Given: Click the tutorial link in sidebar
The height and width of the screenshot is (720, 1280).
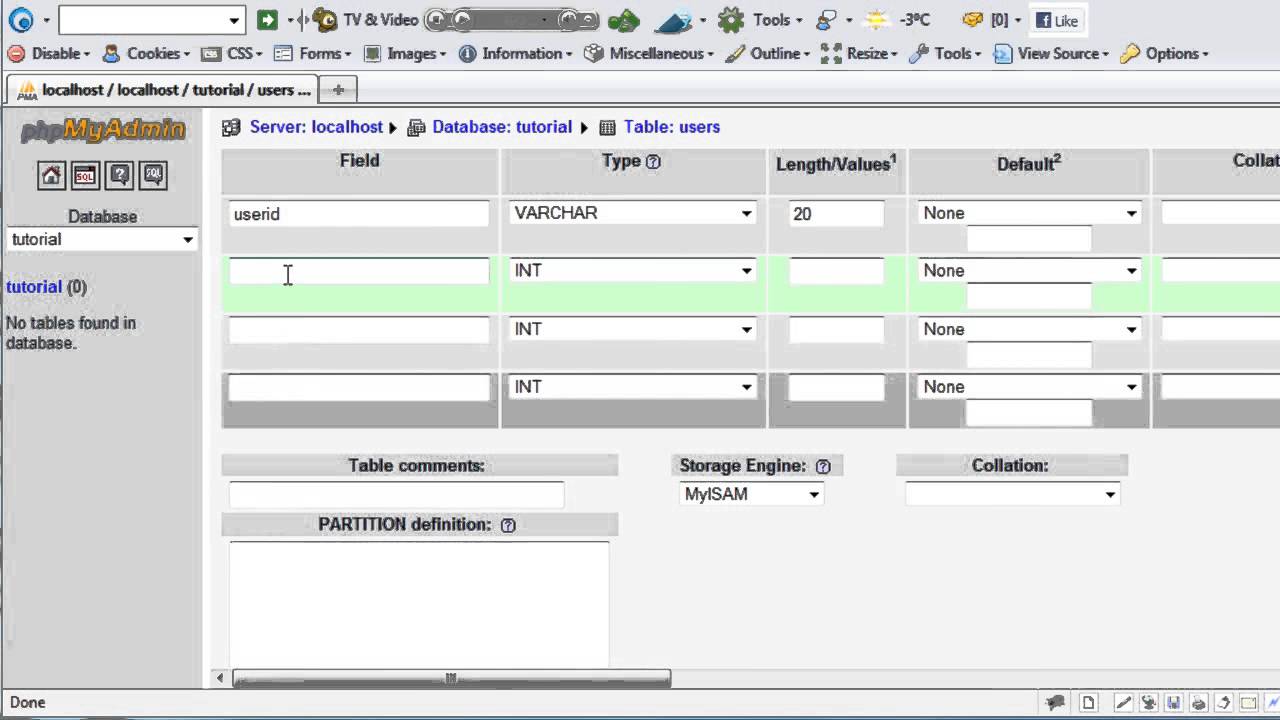Looking at the screenshot, I should point(34,287).
